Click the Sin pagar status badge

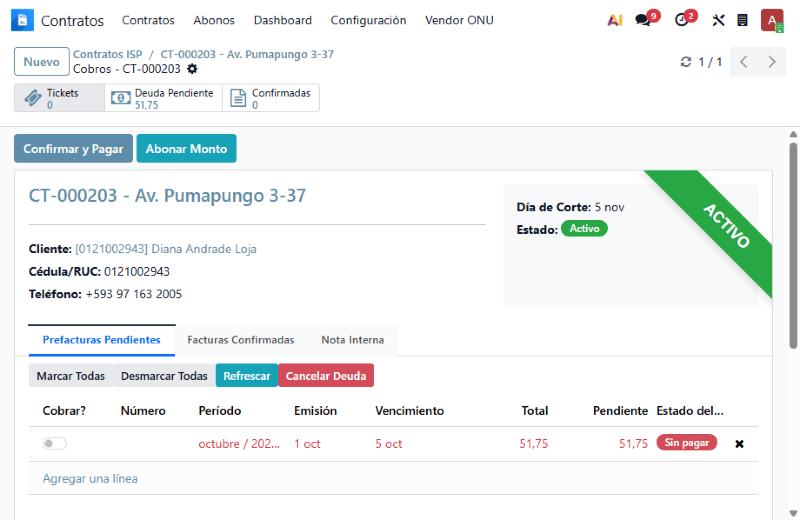pyautogui.click(x=687, y=442)
